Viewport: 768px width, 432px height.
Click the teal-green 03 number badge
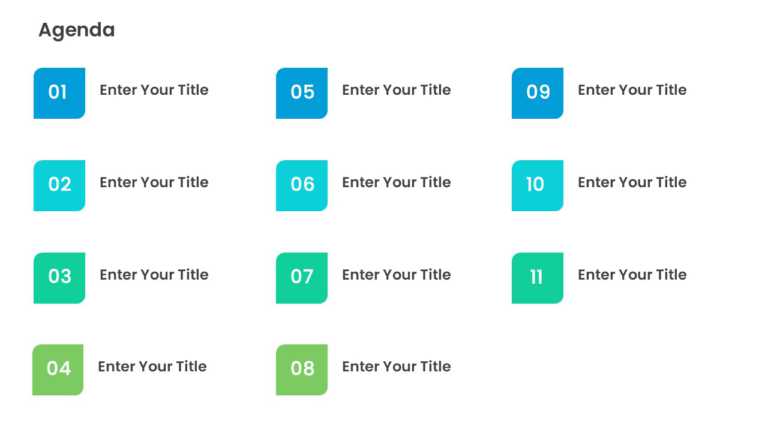pos(59,278)
